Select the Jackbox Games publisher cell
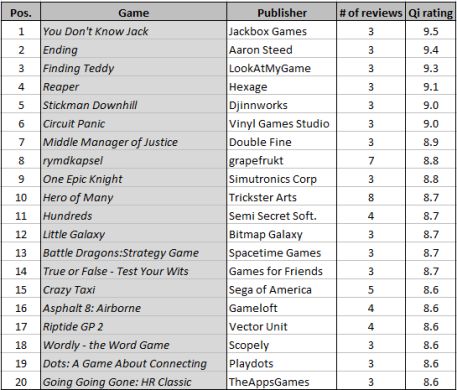 click(282, 31)
